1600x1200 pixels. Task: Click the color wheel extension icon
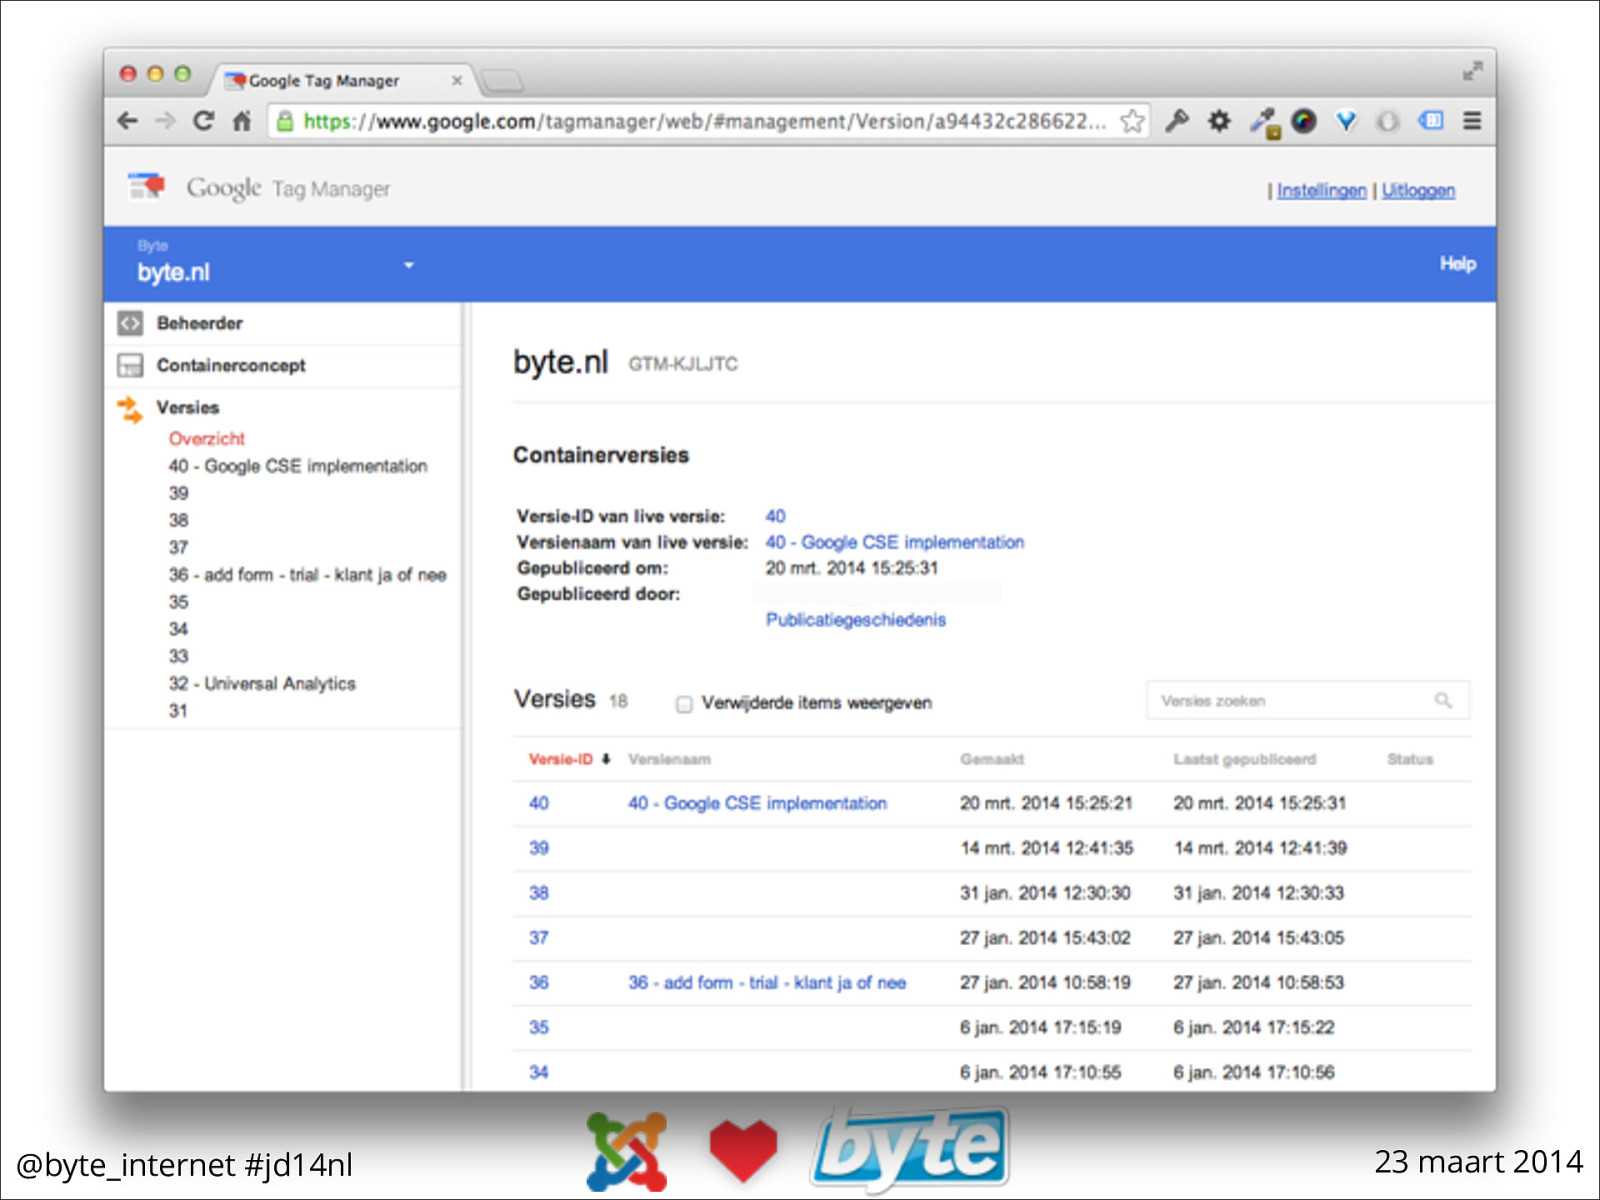click(x=1304, y=121)
